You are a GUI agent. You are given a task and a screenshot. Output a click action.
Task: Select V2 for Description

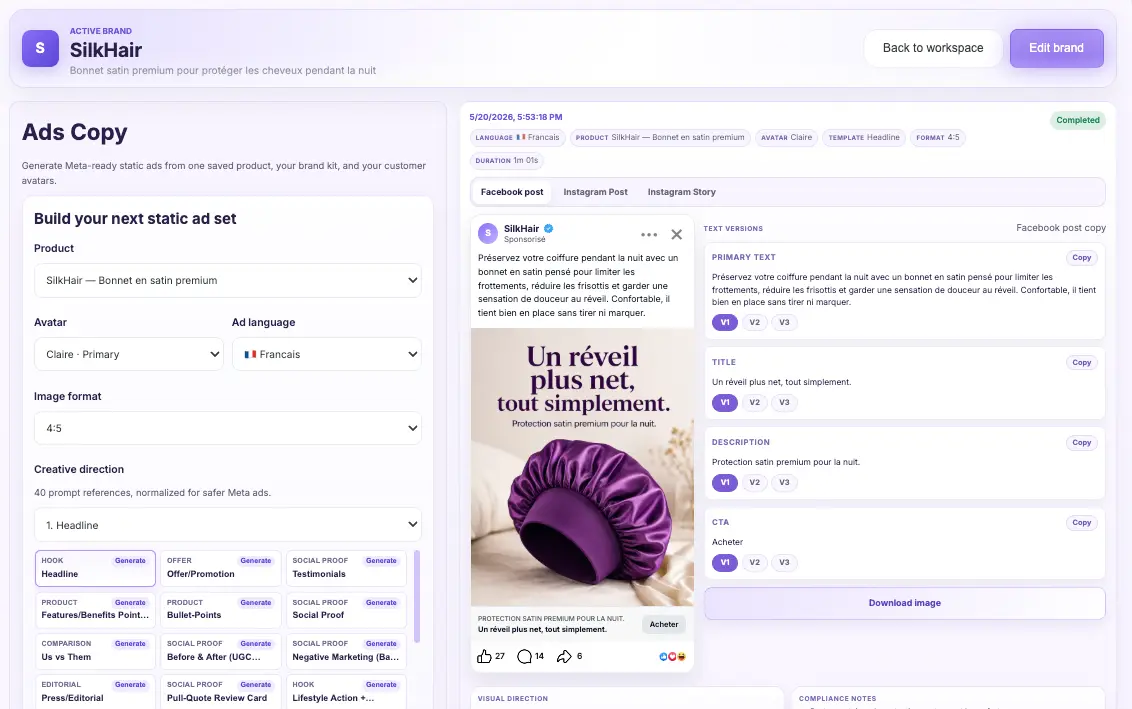754,482
